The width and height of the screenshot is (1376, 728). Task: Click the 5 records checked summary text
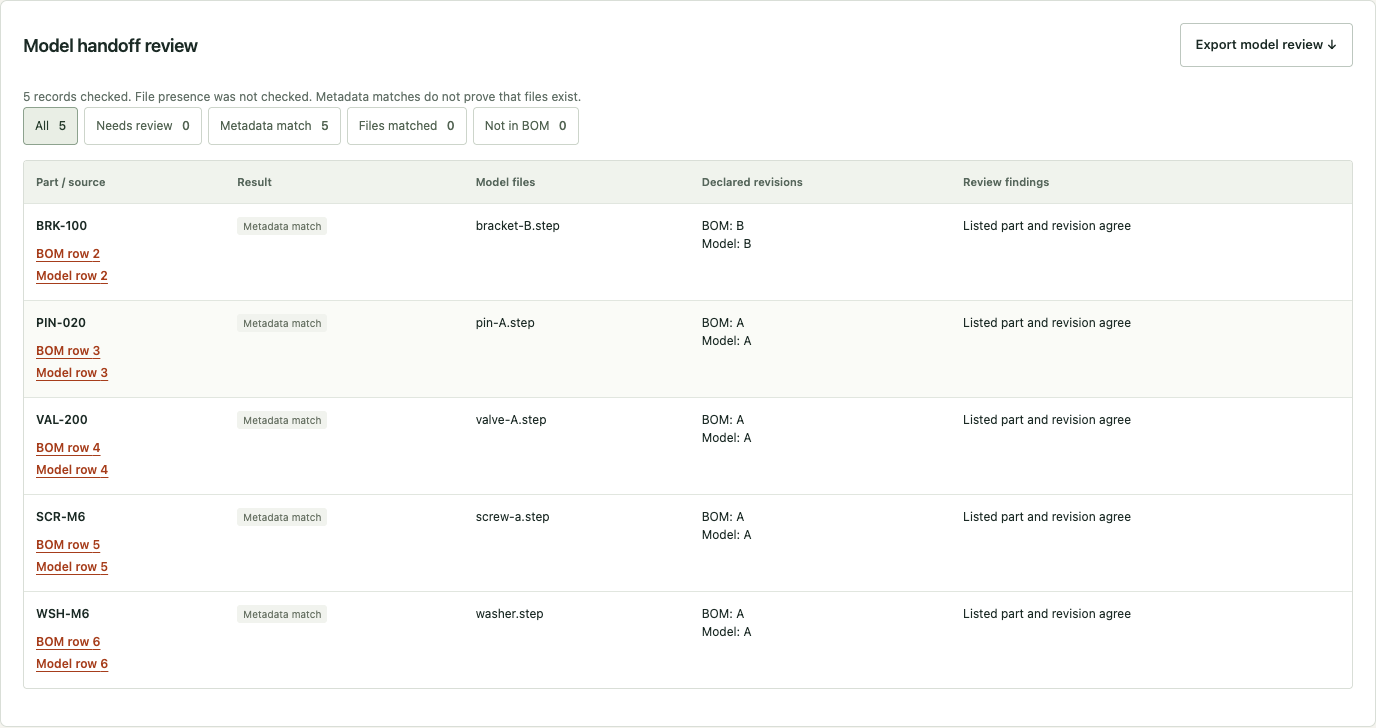pos(302,97)
